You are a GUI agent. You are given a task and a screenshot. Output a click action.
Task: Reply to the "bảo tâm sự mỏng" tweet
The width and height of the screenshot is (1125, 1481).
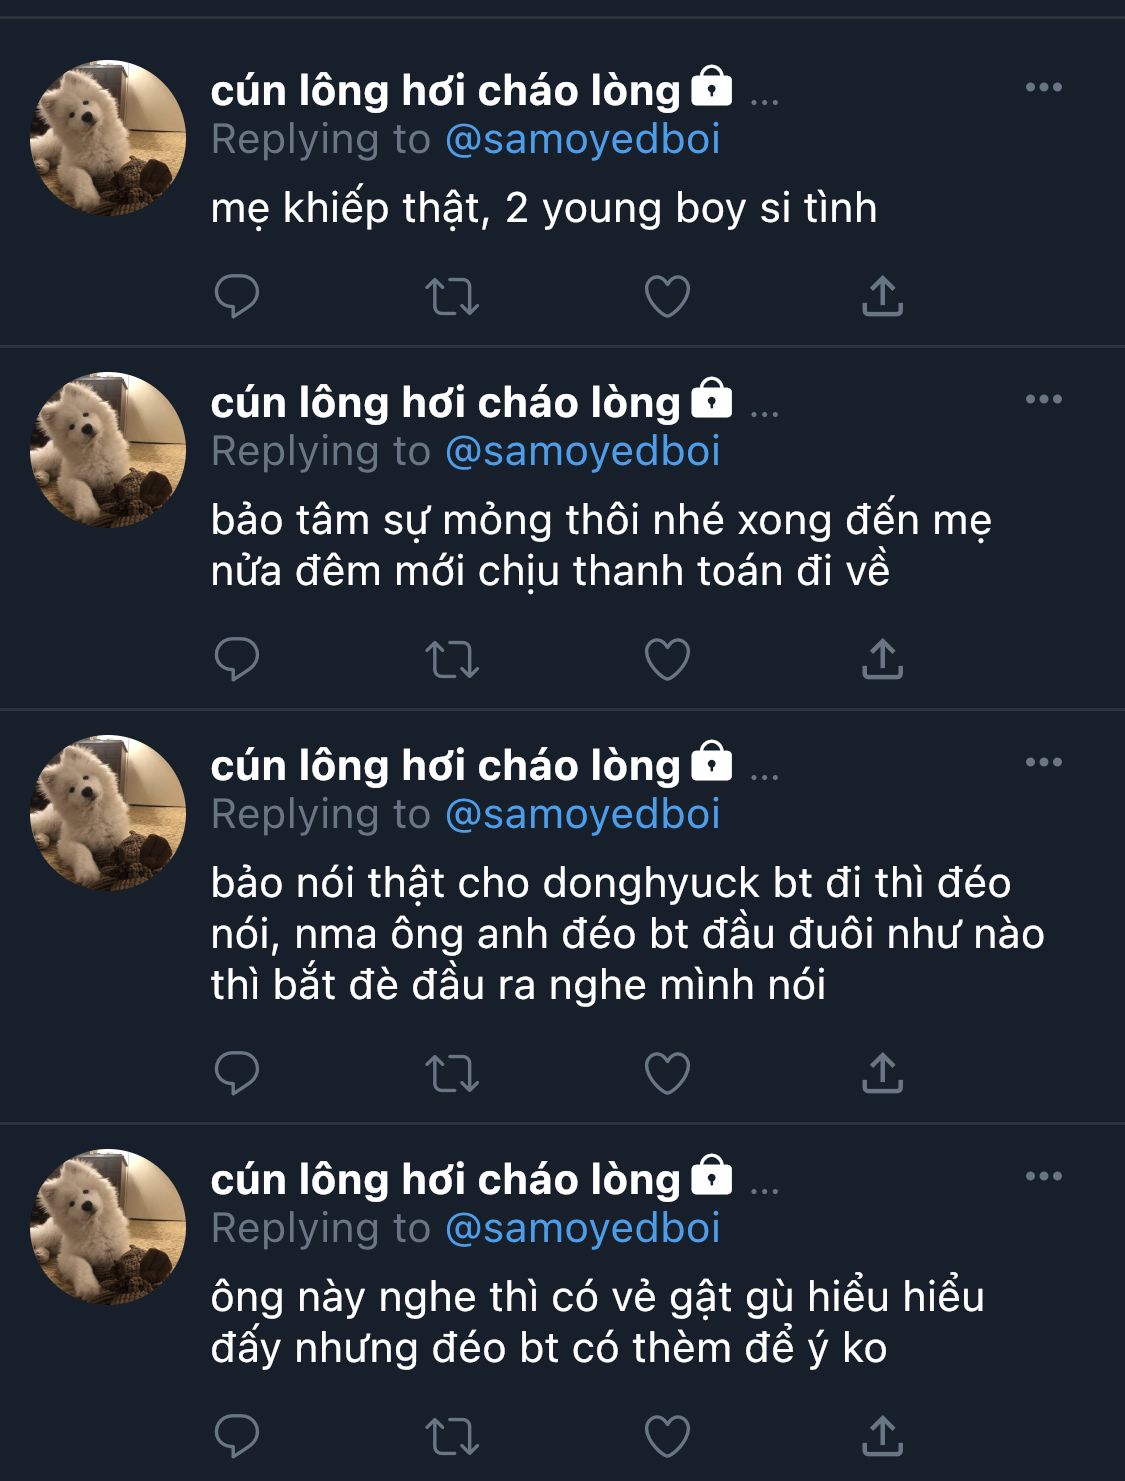237,659
